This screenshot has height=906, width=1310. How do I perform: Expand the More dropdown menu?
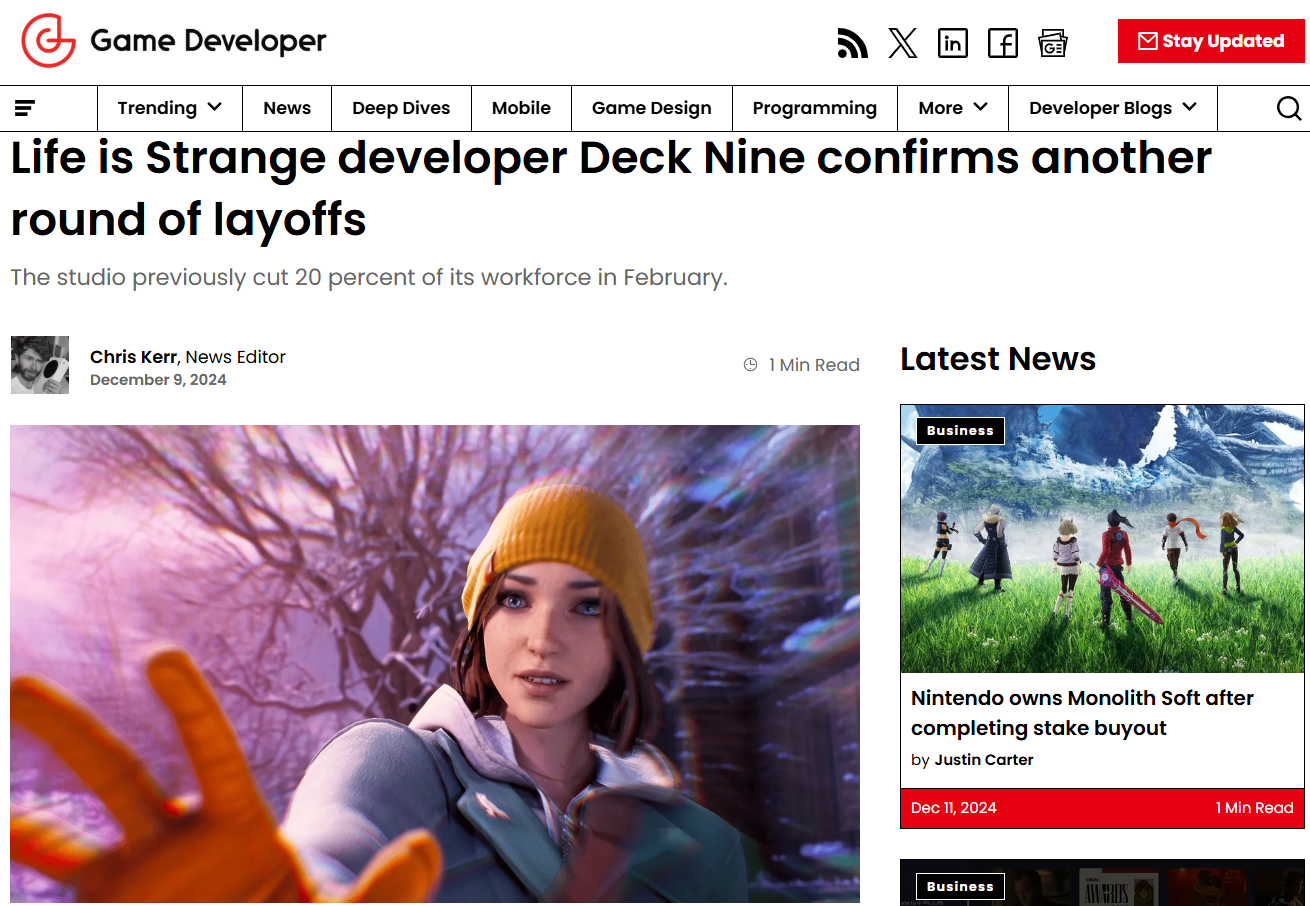coord(953,108)
